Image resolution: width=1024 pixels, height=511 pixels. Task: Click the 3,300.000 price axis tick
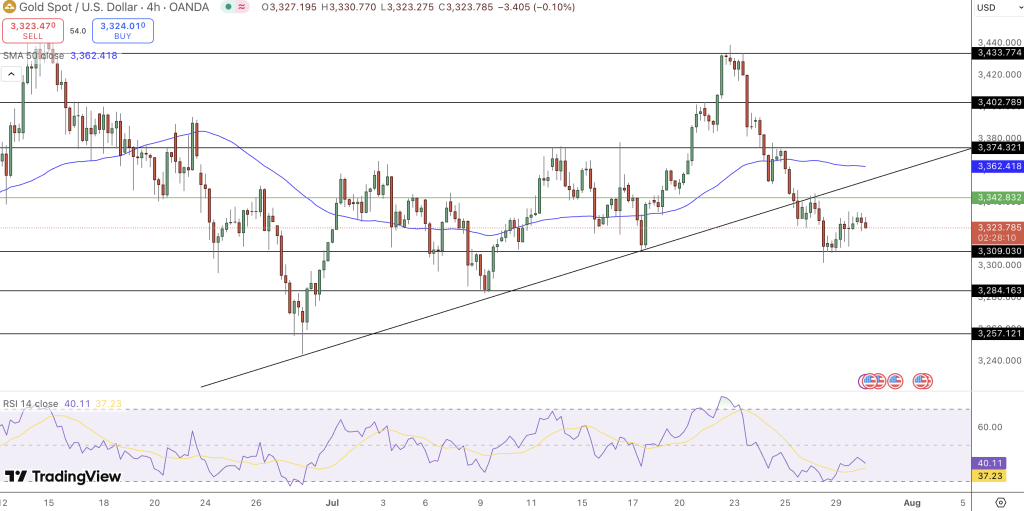[x=999, y=265]
